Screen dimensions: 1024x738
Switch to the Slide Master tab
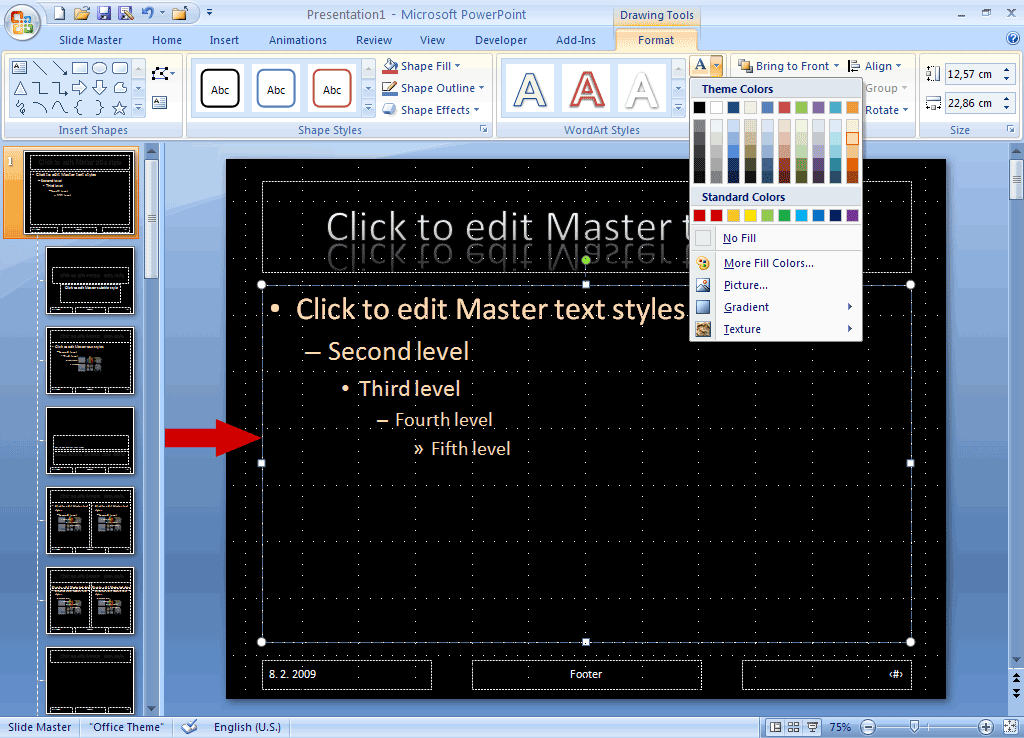(90, 40)
